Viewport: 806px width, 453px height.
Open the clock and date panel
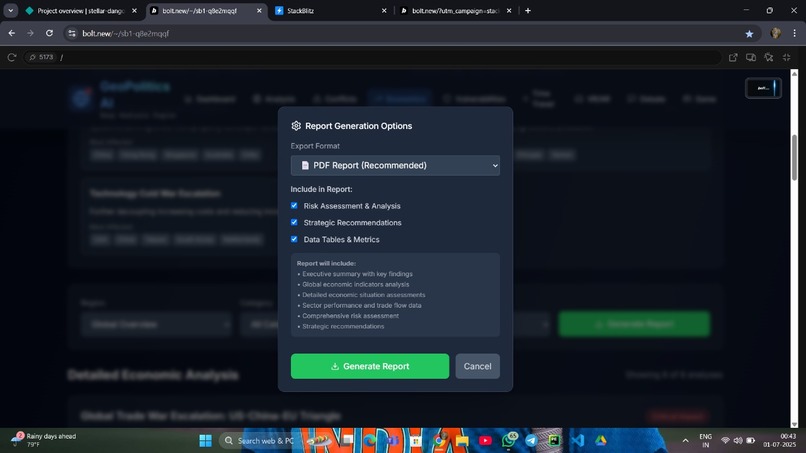[x=779, y=441]
